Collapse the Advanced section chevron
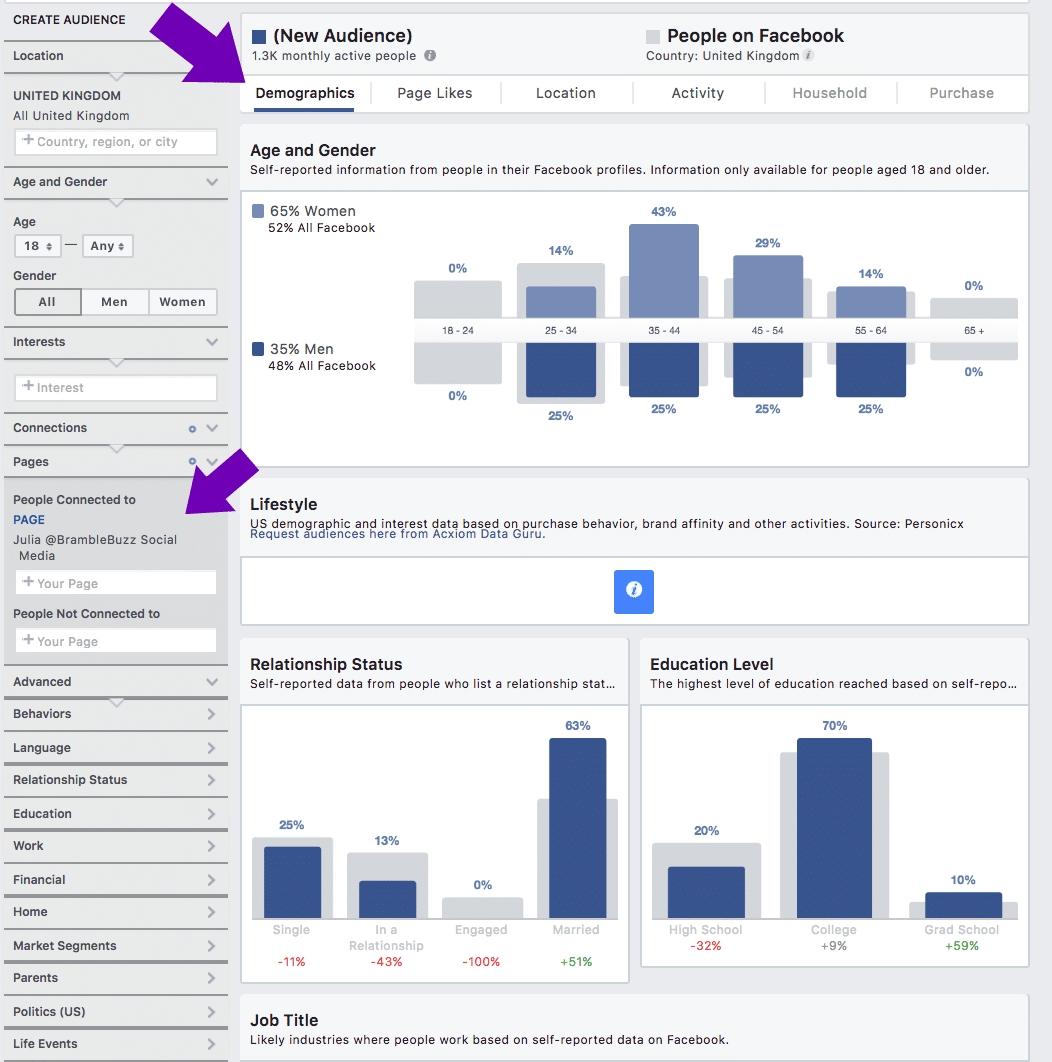The height and width of the screenshot is (1062, 1052). click(x=212, y=682)
